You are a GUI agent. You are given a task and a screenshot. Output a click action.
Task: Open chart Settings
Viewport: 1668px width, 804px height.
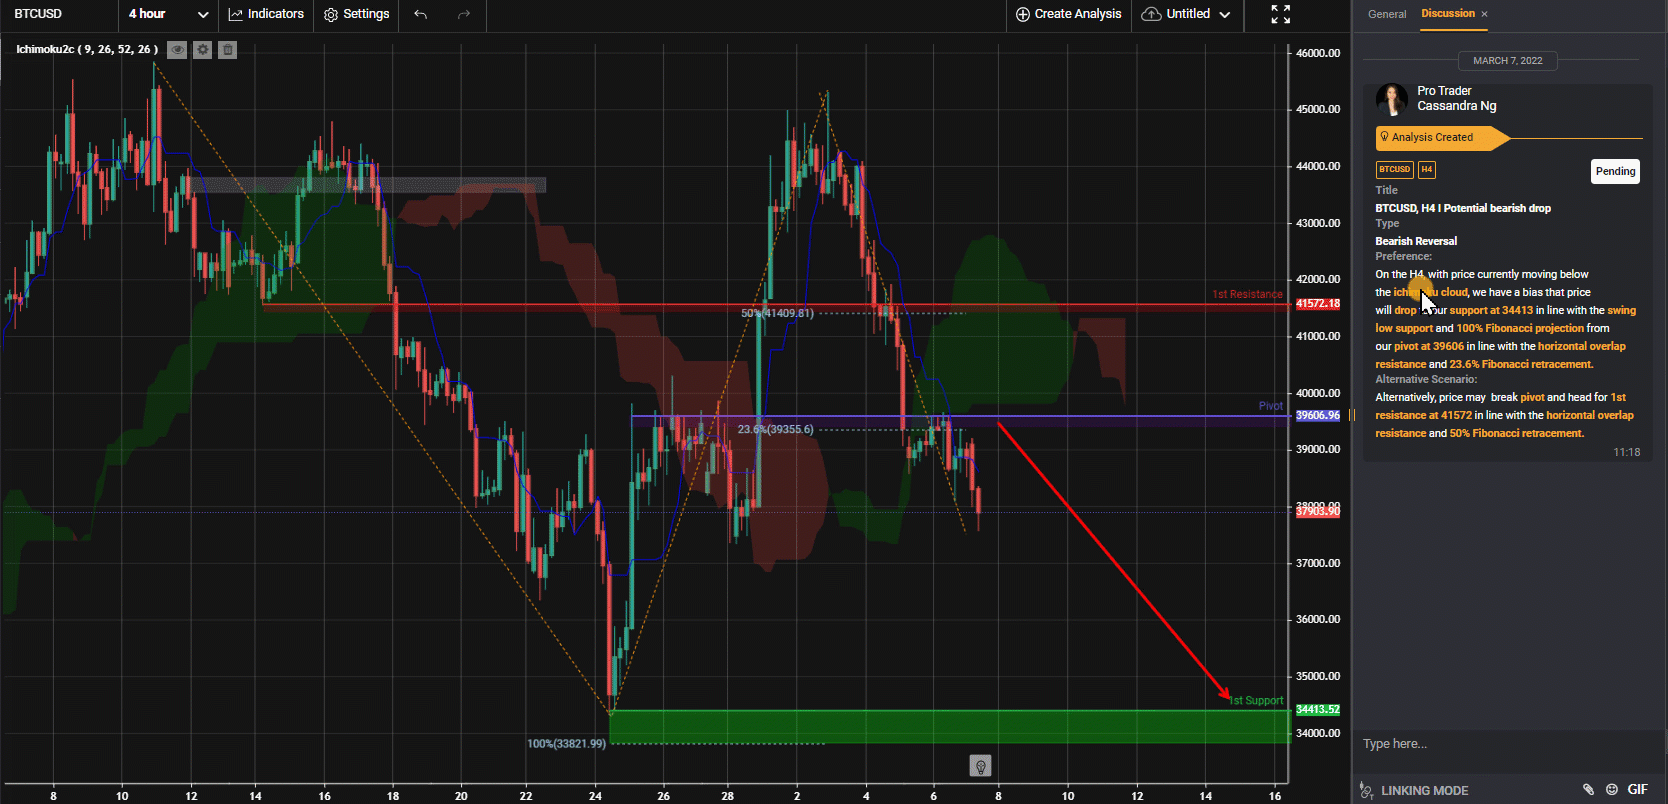[x=357, y=14]
